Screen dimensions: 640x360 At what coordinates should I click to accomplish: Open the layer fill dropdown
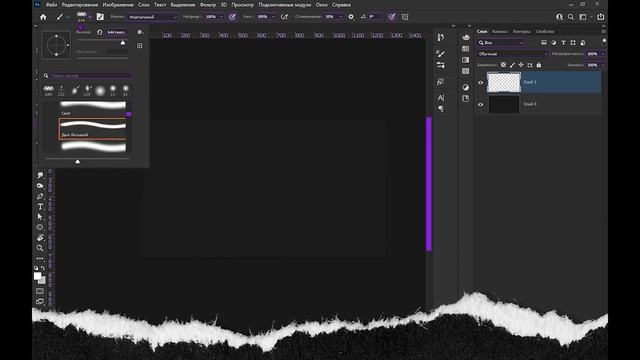603,65
